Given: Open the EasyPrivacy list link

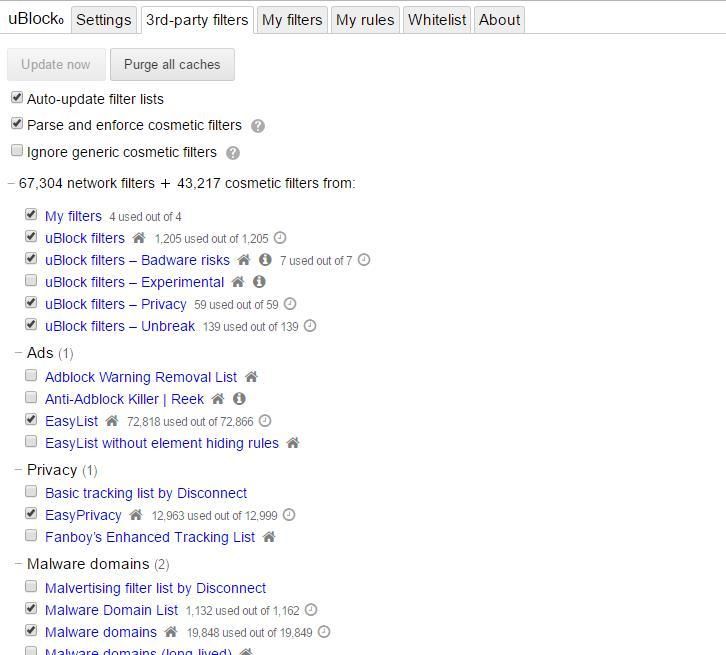Looking at the screenshot, I should pos(83,515).
